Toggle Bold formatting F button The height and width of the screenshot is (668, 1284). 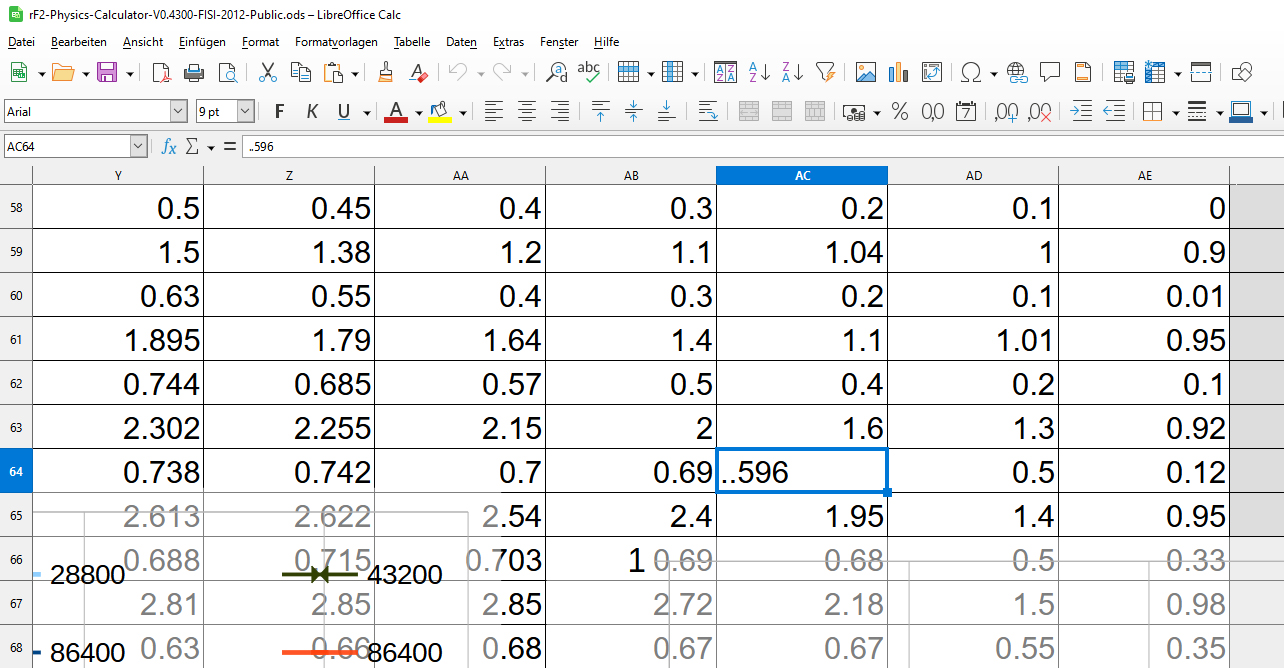(x=279, y=111)
